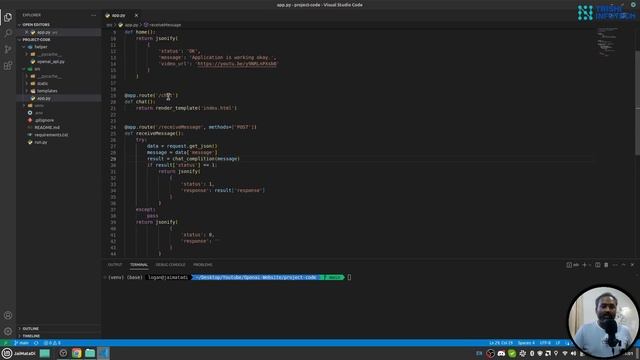Switch to the Debug Console tab
This screenshot has height=360, width=640.
(170, 265)
